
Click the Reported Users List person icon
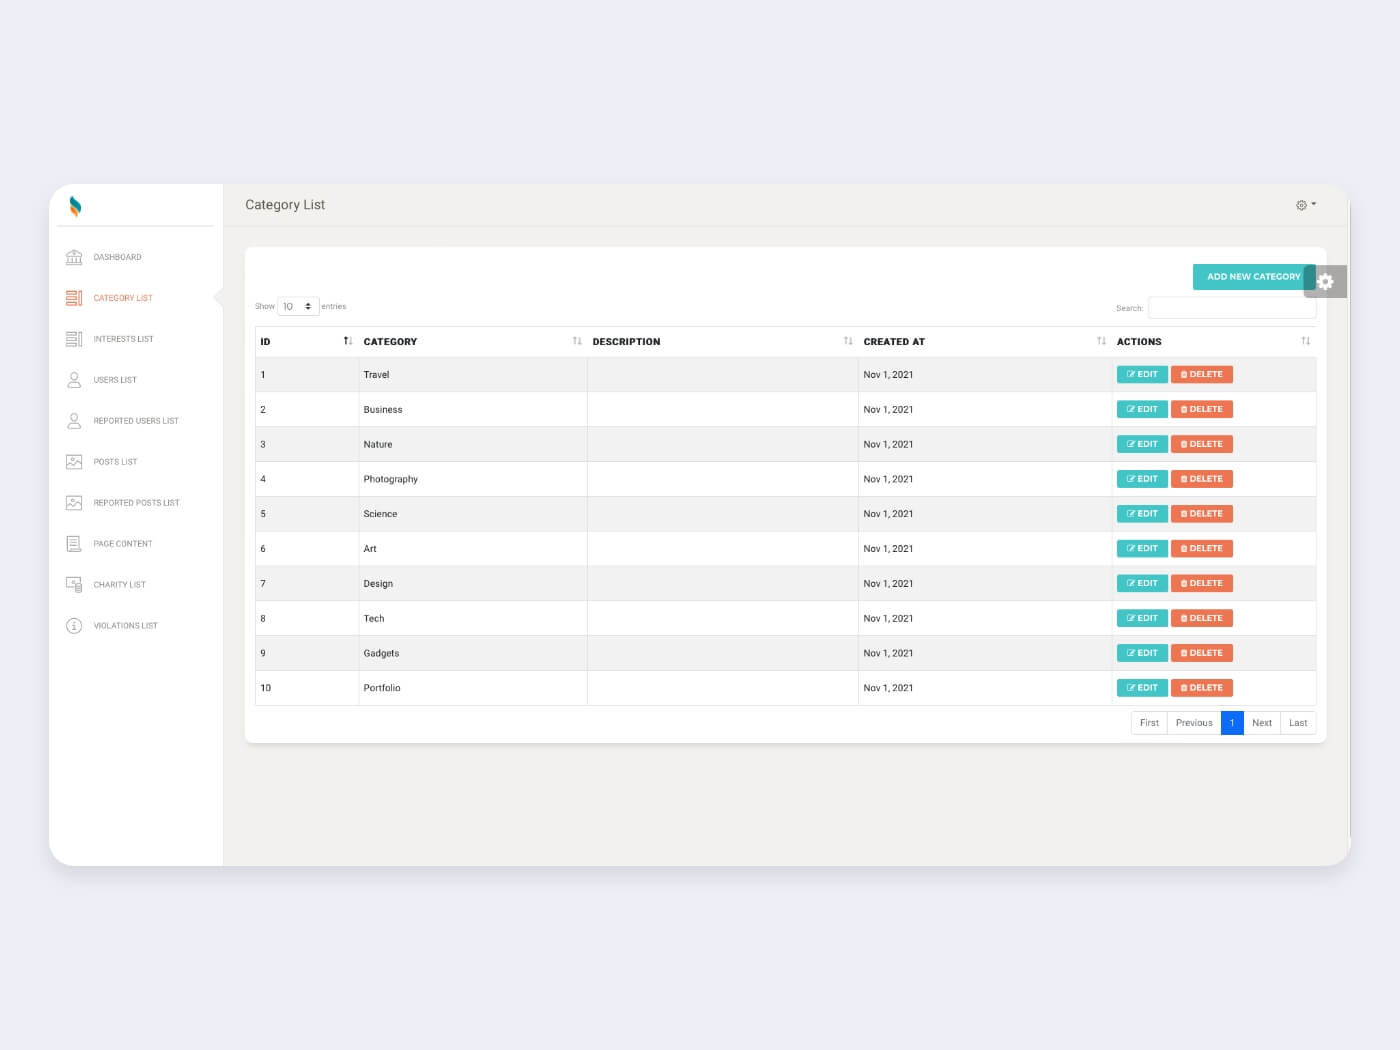(74, 421)
